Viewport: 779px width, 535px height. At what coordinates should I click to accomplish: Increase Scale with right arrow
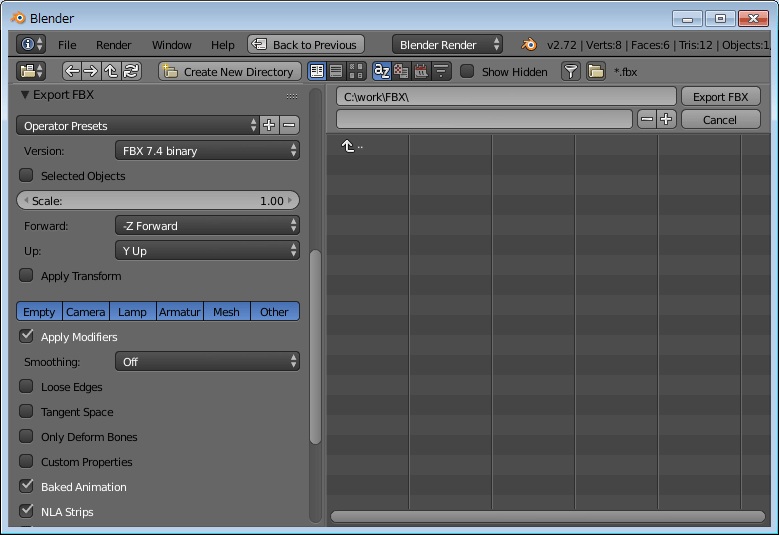pos(290,200)
